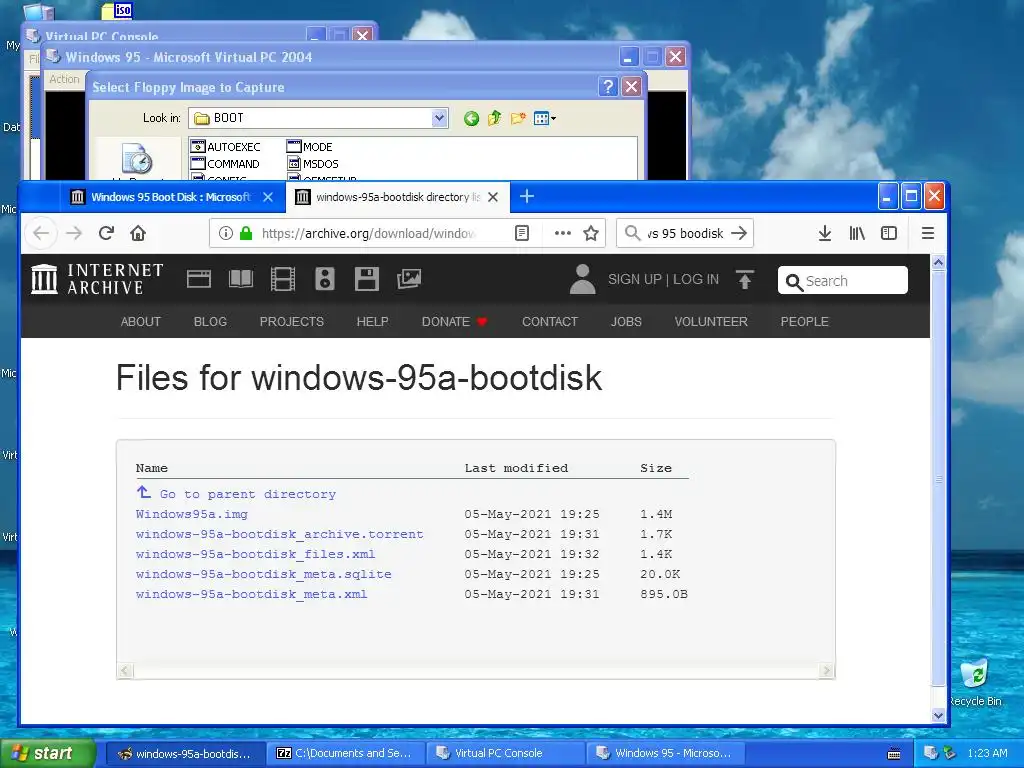
Task: Click Internet Archive Search field
Action: tap(842, 280)
